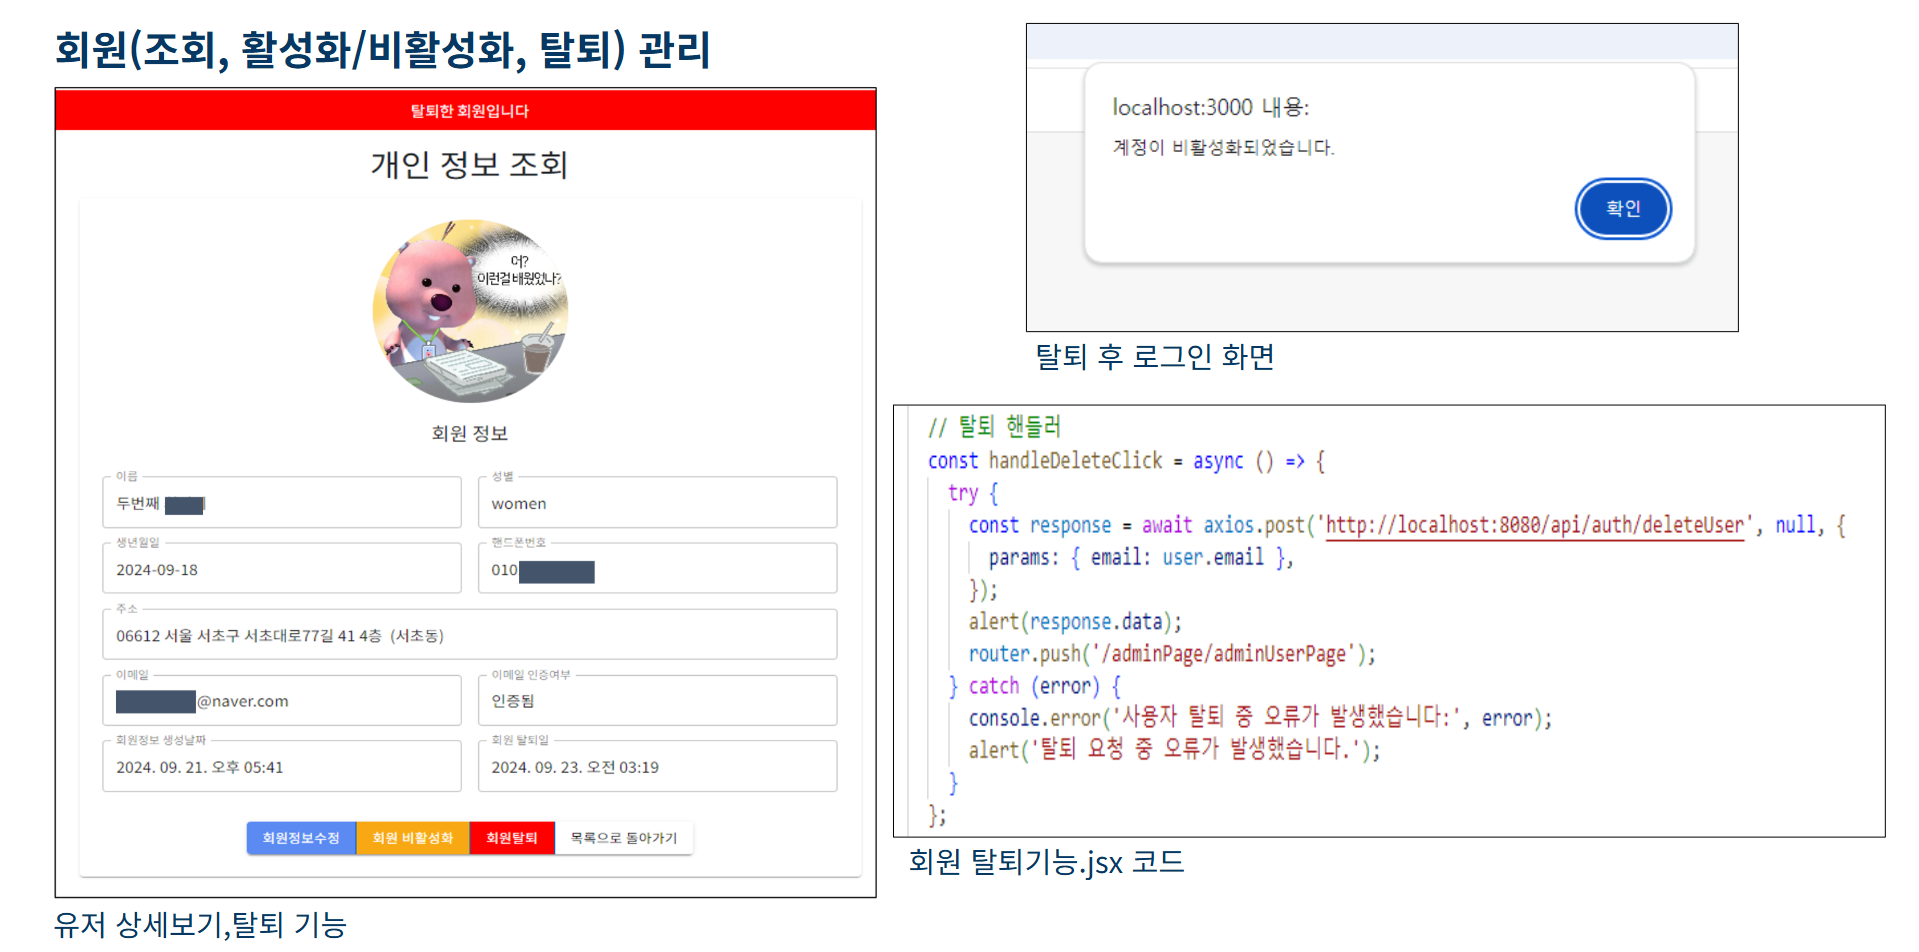Click the 회원정보수정 button
The image size is (1919, 952).
(x=301, y=838)
